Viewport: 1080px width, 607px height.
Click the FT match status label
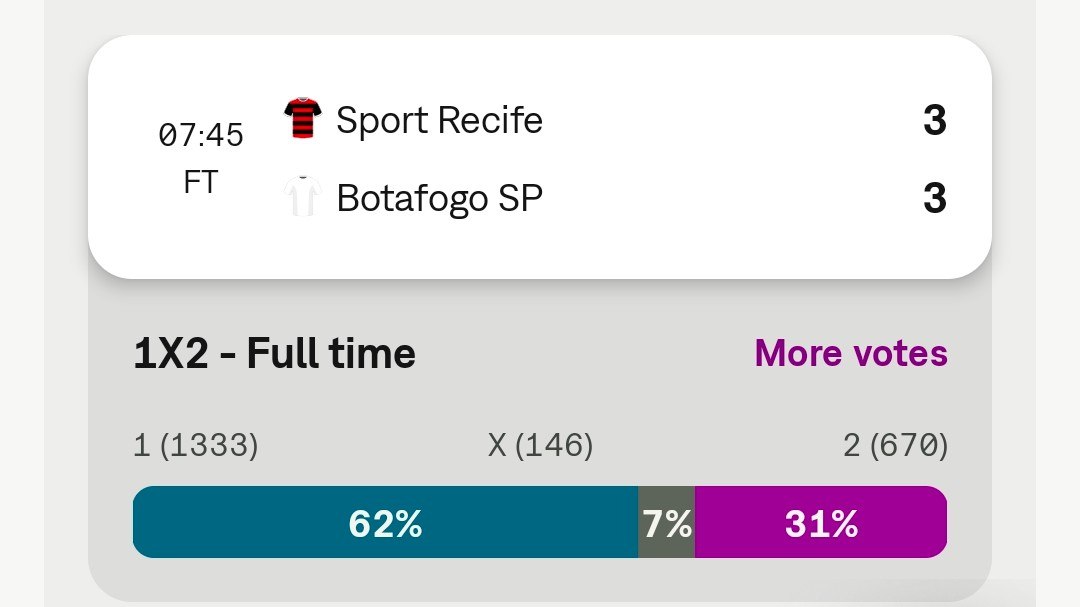coord(200,183)
